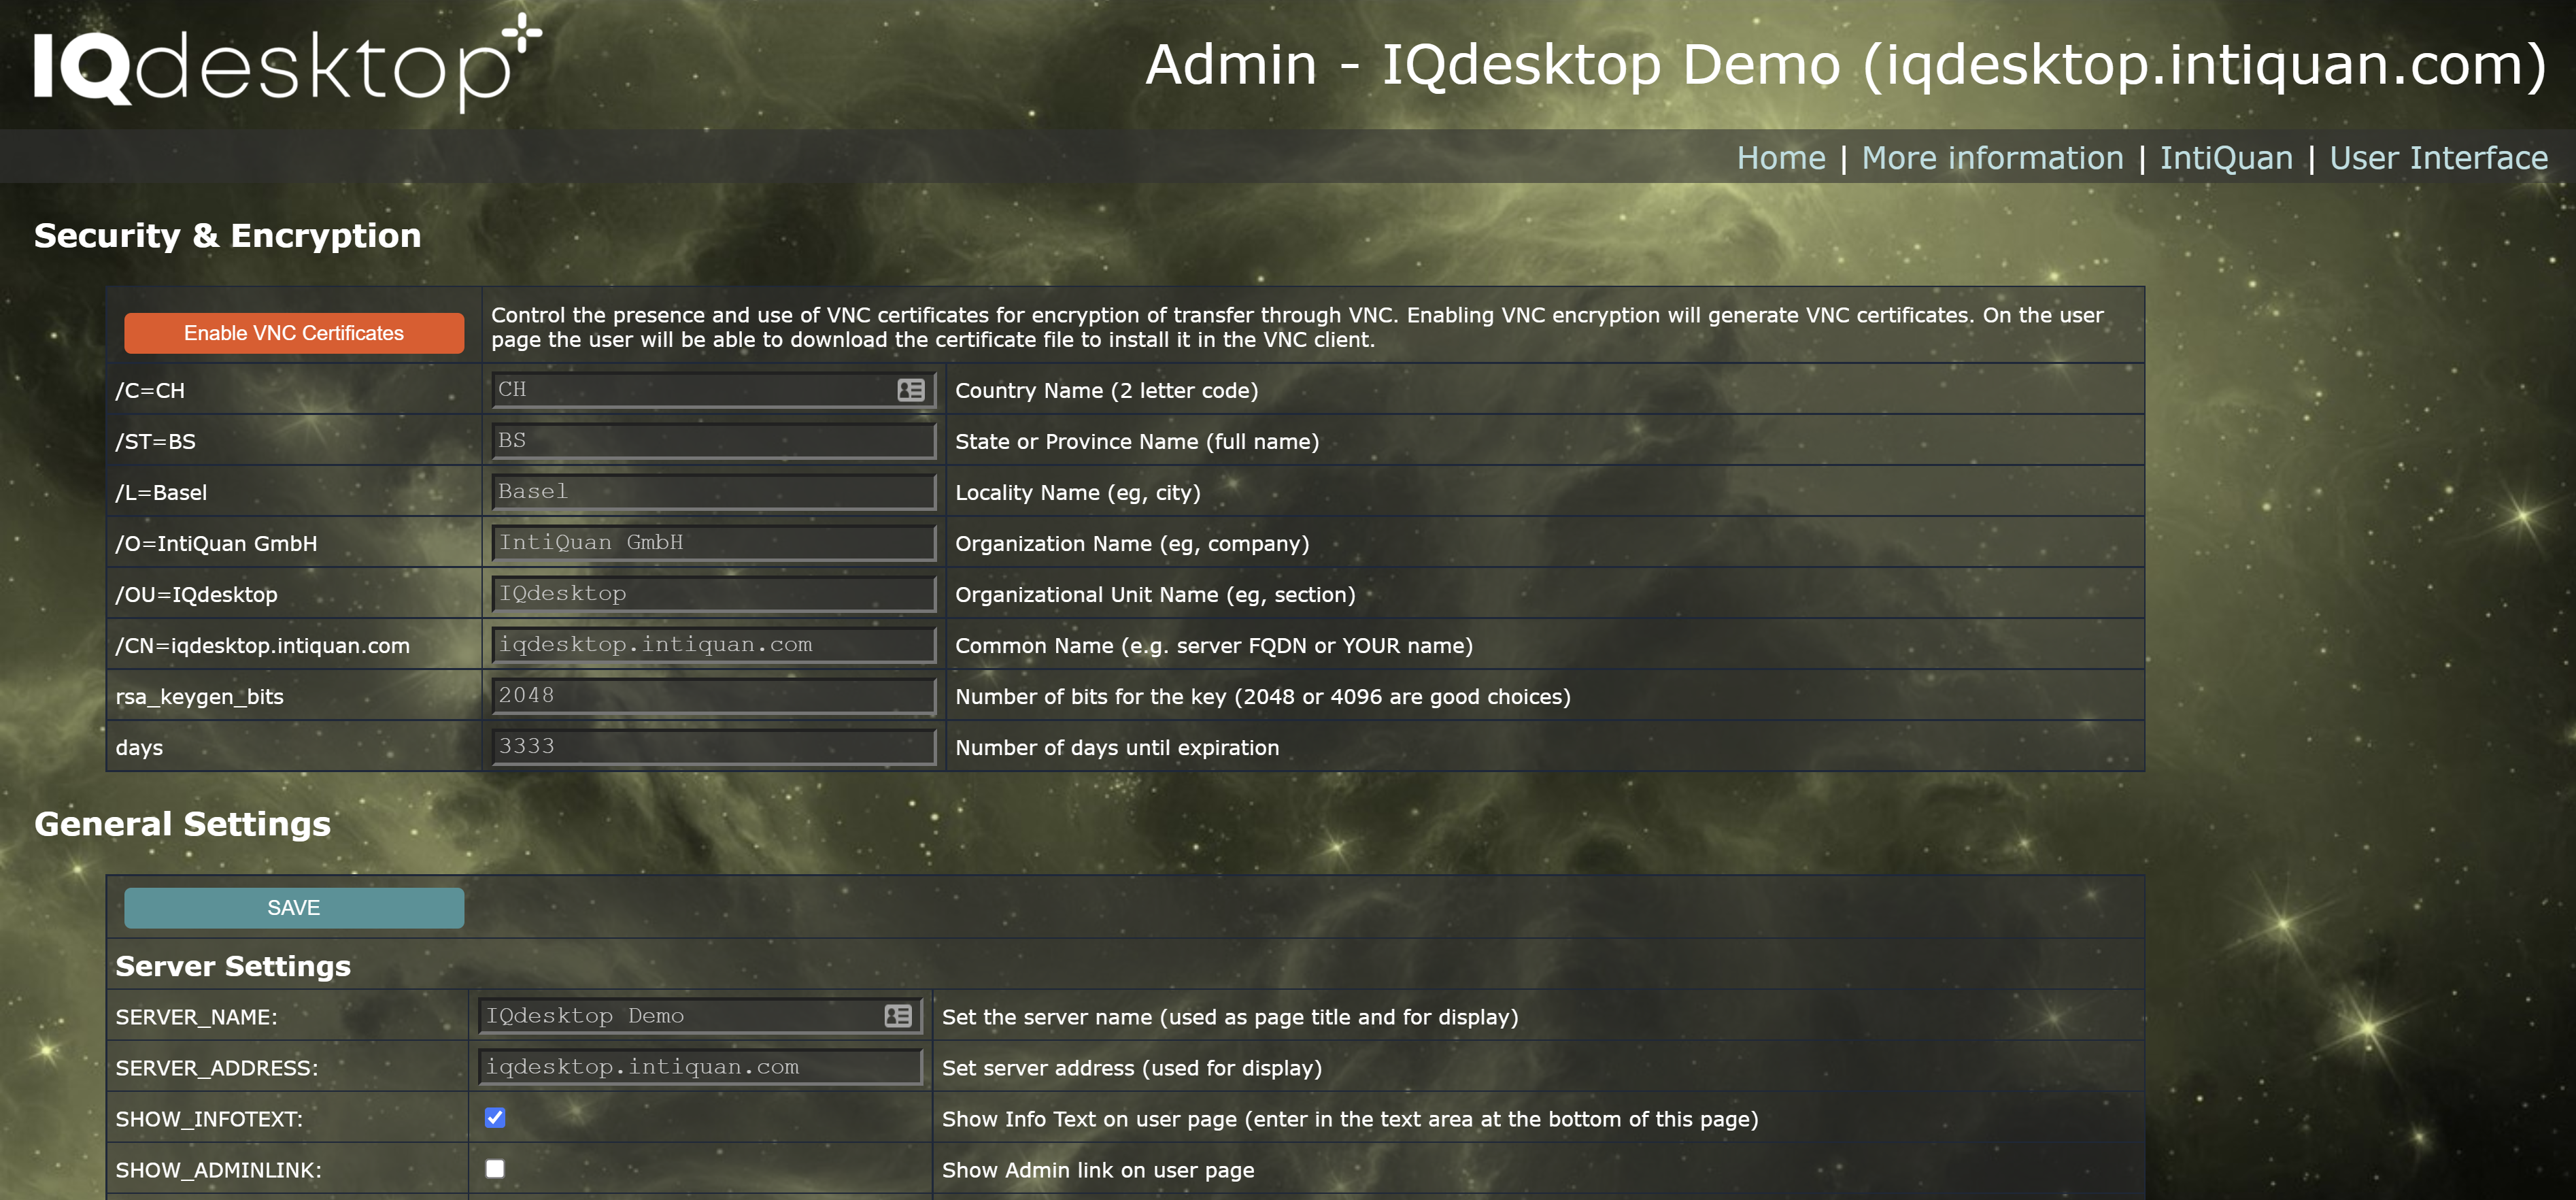Screen dimensions: 2576x1200
Task: Click the rsa_keygen_bits label
Action: tap(200, 697)
